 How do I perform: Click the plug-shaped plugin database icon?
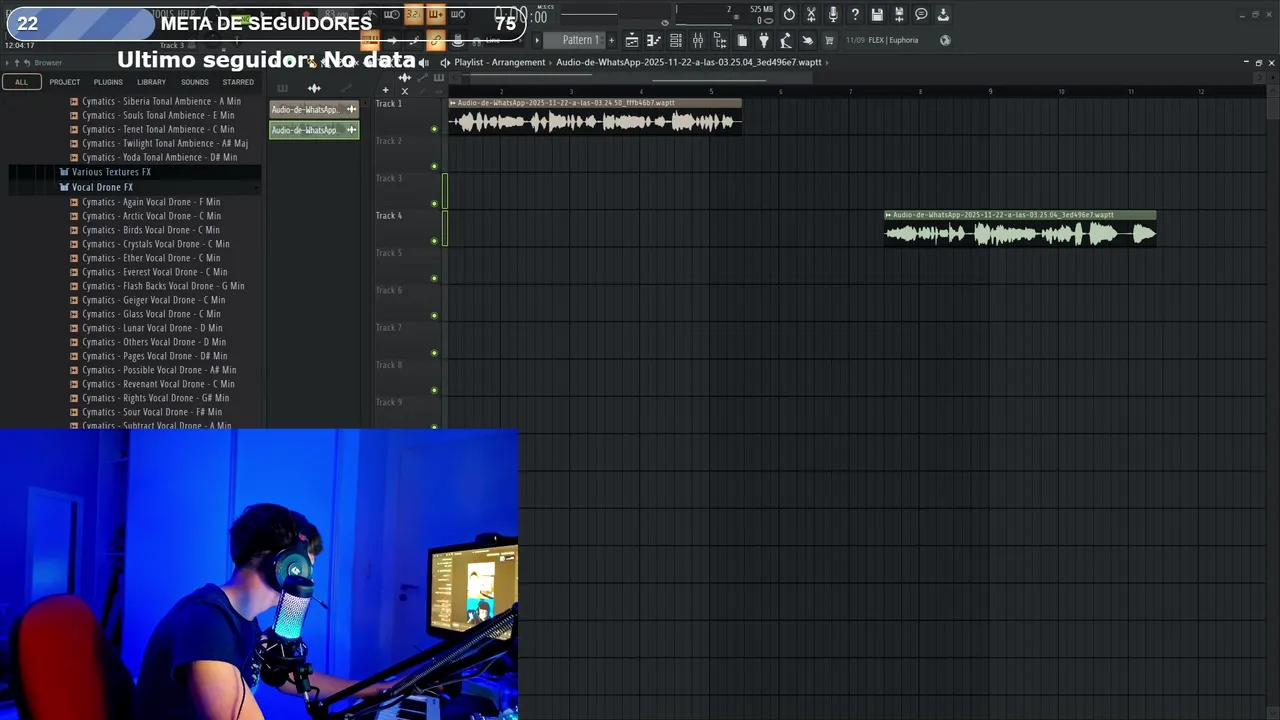point(764,40)
